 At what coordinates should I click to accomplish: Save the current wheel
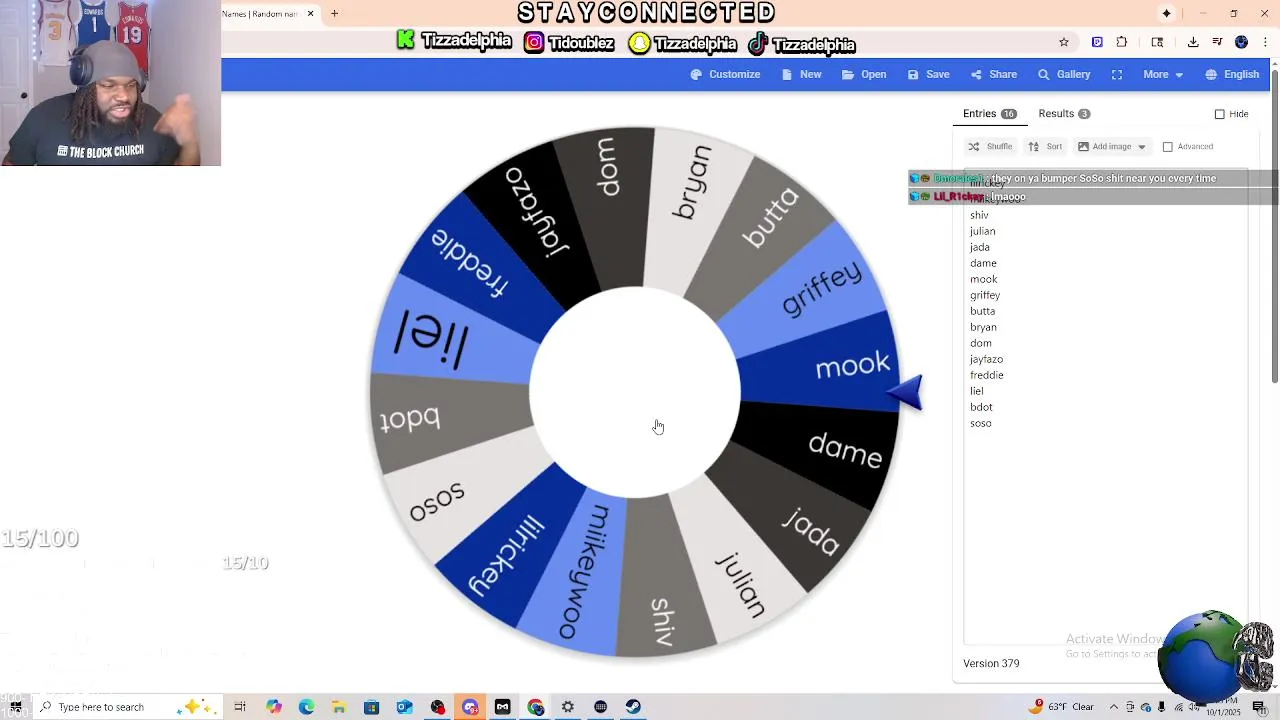pyautogui.click(x=928, y=74)
